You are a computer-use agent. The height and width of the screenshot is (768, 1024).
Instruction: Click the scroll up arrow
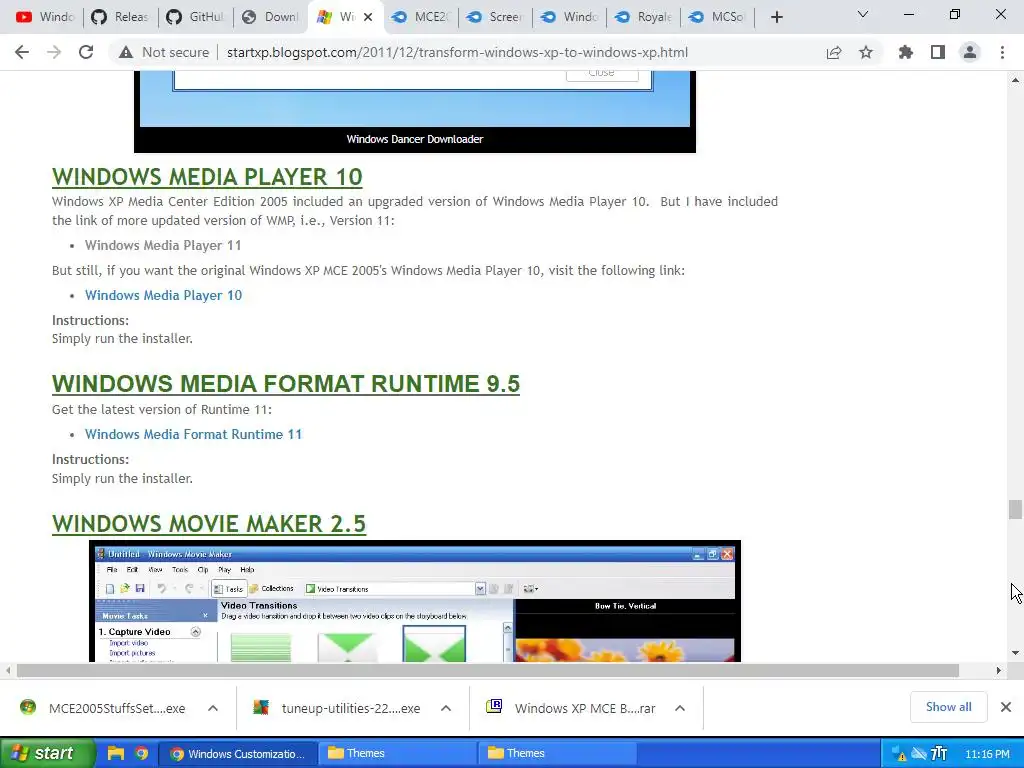point(1015,80)
